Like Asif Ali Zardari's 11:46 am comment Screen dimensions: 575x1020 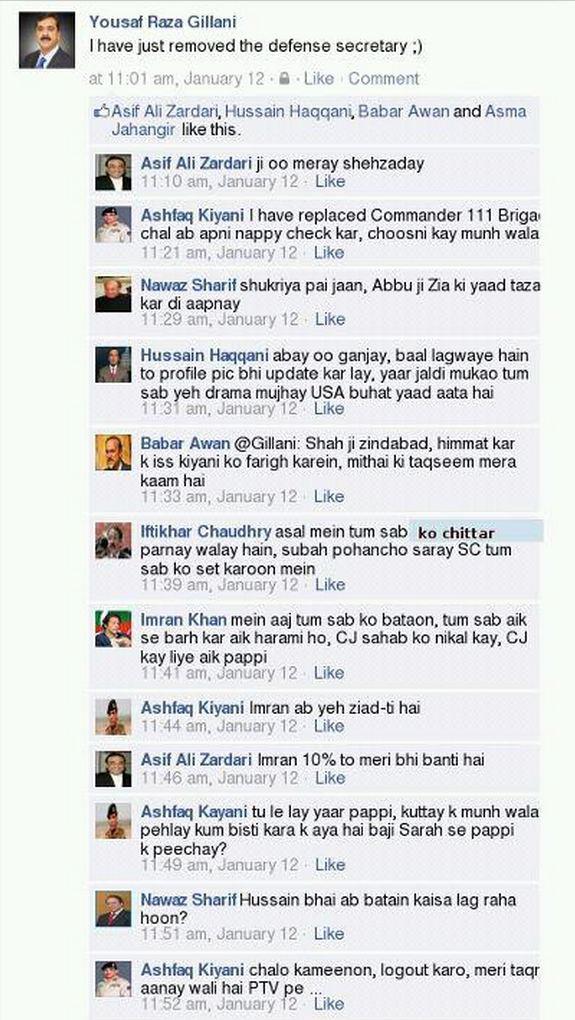coord(330,777)
